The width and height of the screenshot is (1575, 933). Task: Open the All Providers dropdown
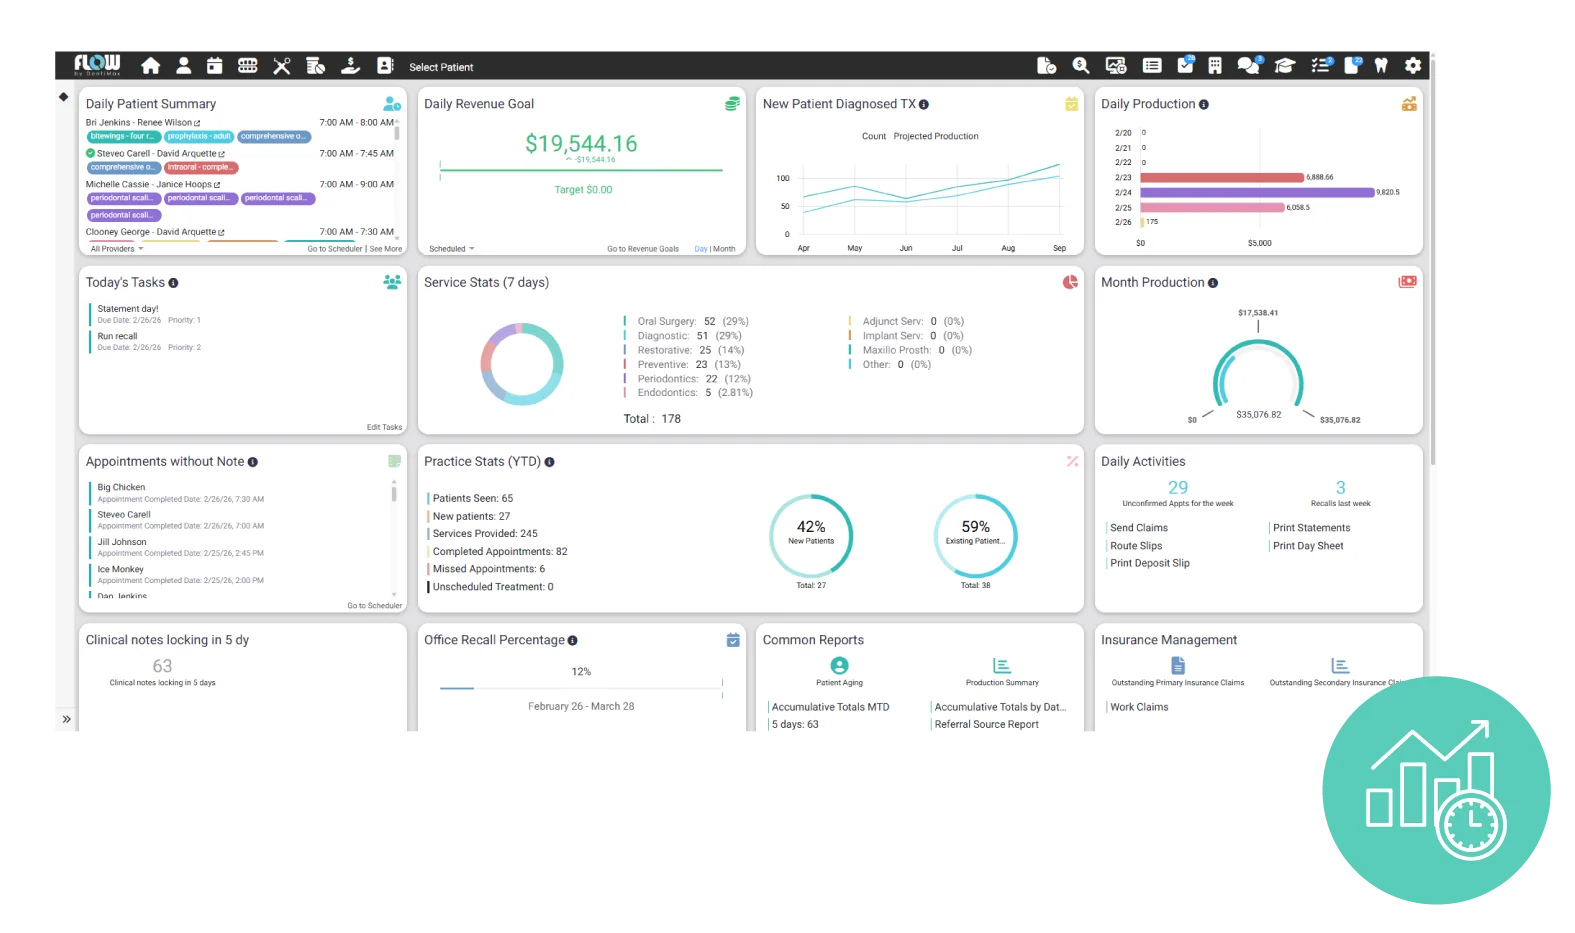pyautogui.click(x=116, y=249)
